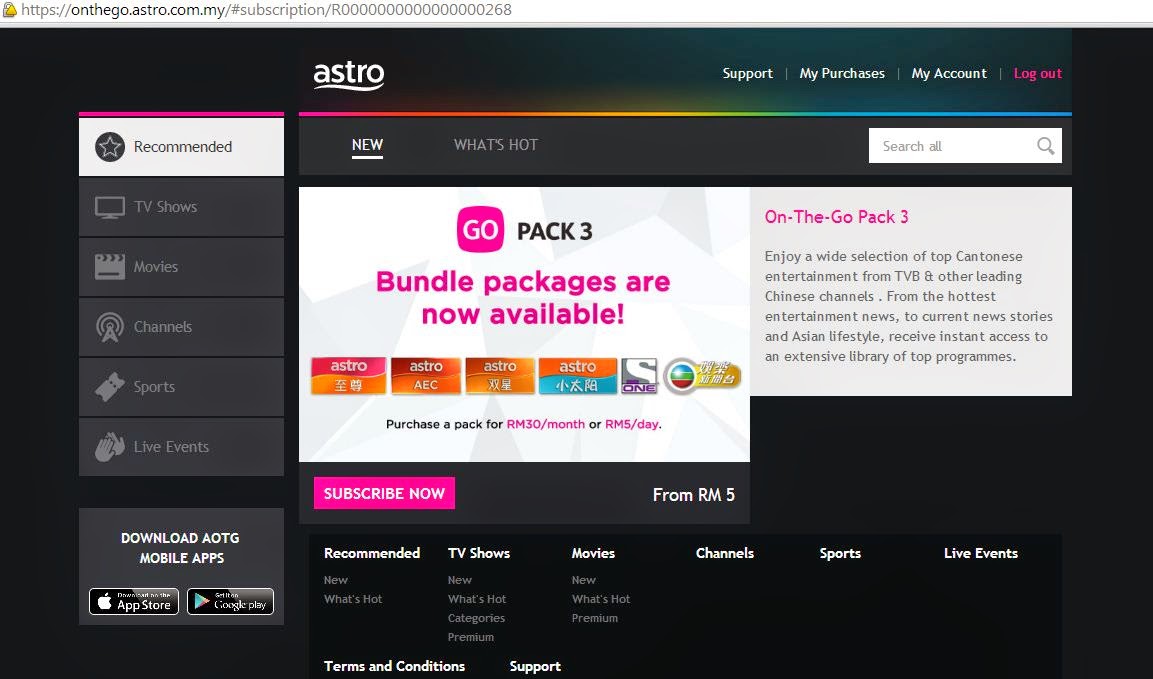Open the footer Support link
Image resolution: width=1153 pixels, height=679 pixels.
tap(535, 666)
